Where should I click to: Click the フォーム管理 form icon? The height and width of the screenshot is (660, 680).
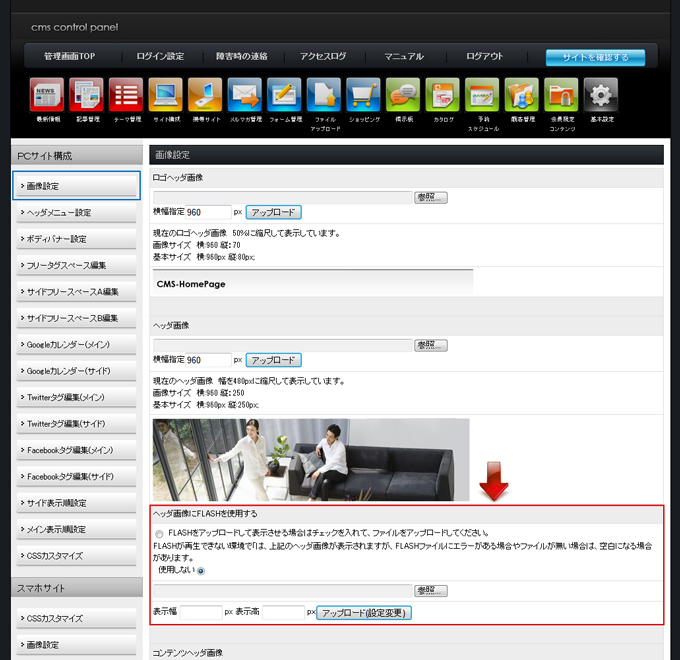(x=285, y=96)
